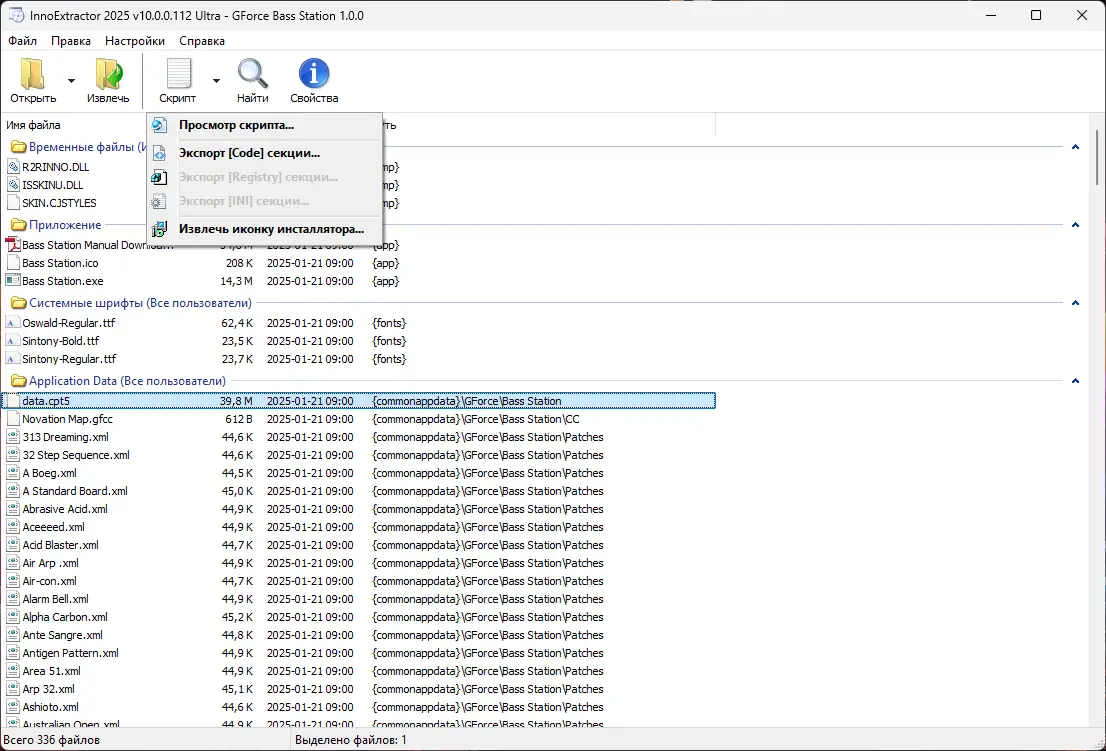The image size is (1106, 751).
Task: Select the Aceeeed.xml file name
Action: [54, 527]
